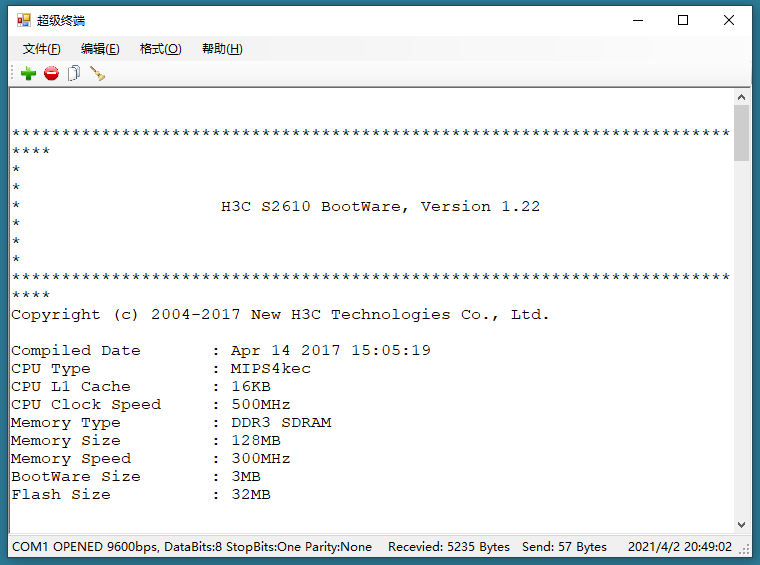This screenshot has height=565, width=760.
Task: Click the broom clear-screen icon
Action: pyautogui.click(x=97, y=74)
